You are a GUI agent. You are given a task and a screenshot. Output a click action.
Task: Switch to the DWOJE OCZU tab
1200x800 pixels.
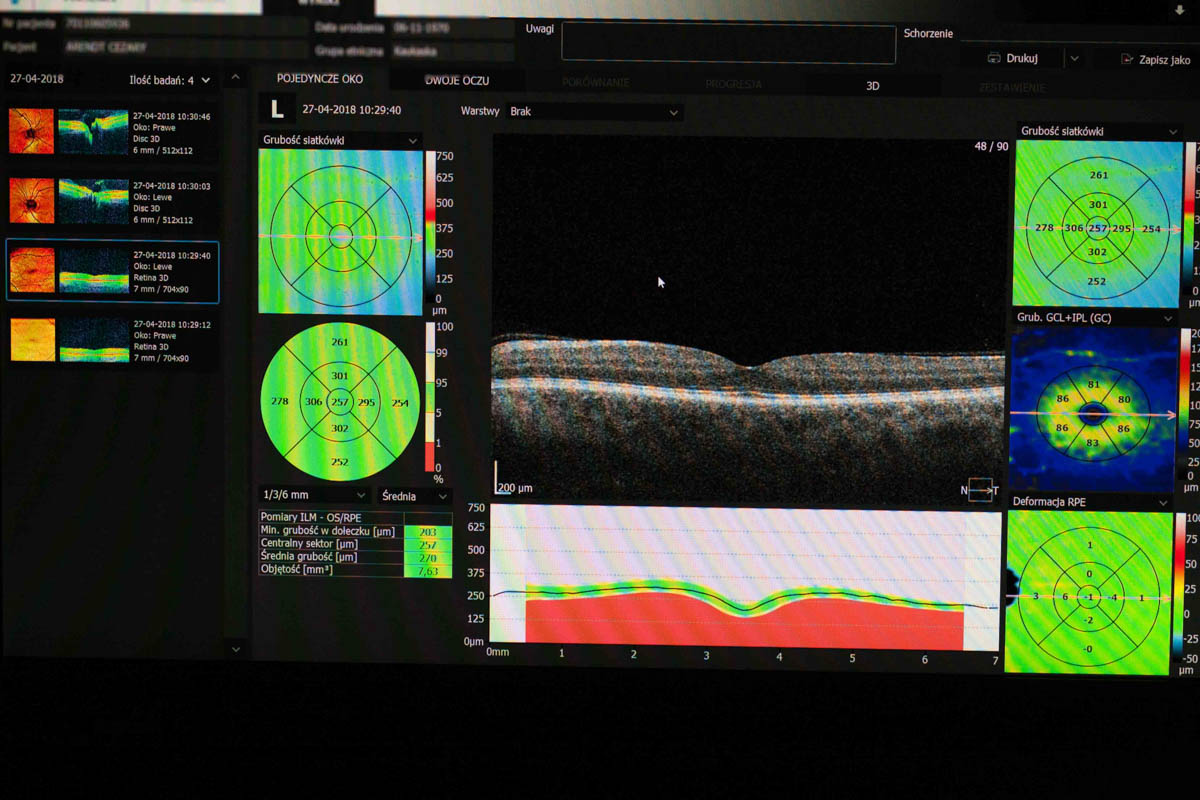457,81
